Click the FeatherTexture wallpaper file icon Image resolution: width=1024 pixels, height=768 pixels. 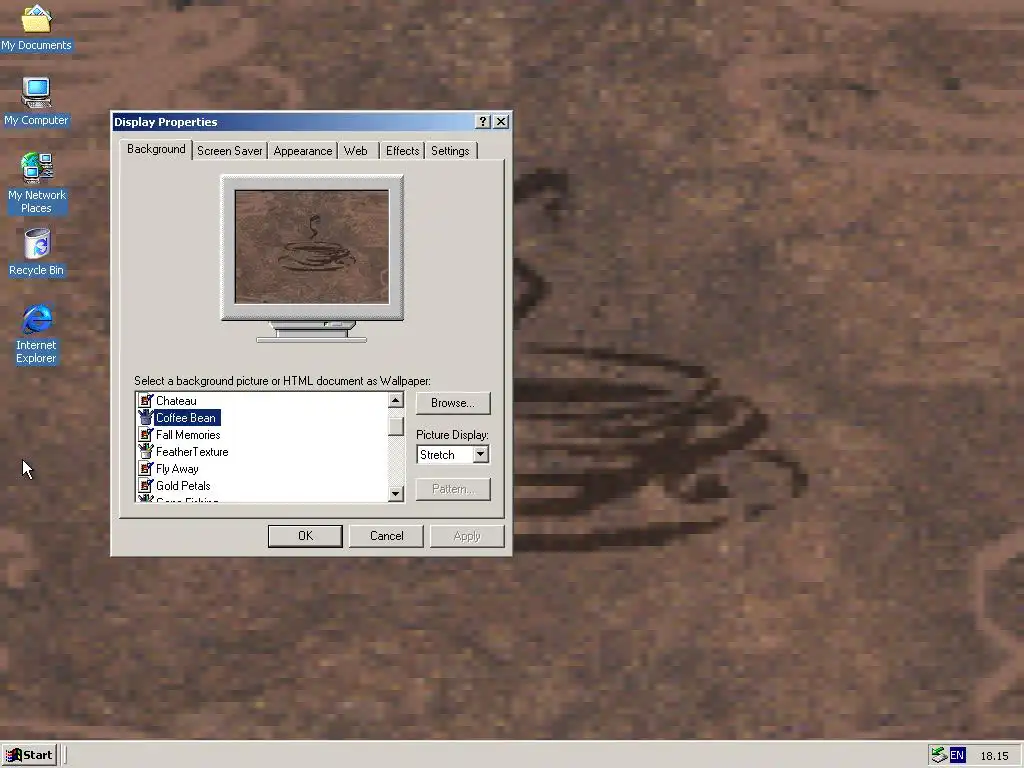[146, 451]
